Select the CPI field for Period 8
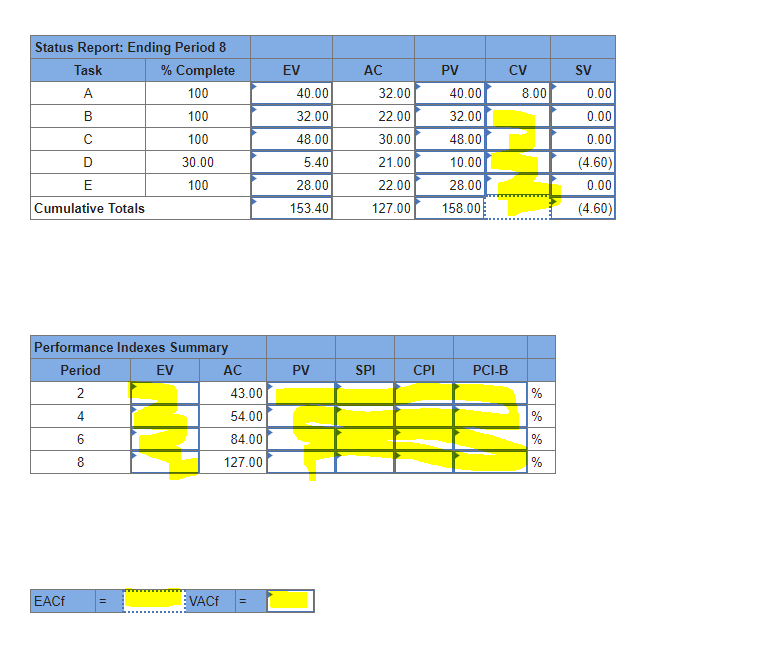The image size is (776, 666). coord(424,462)
